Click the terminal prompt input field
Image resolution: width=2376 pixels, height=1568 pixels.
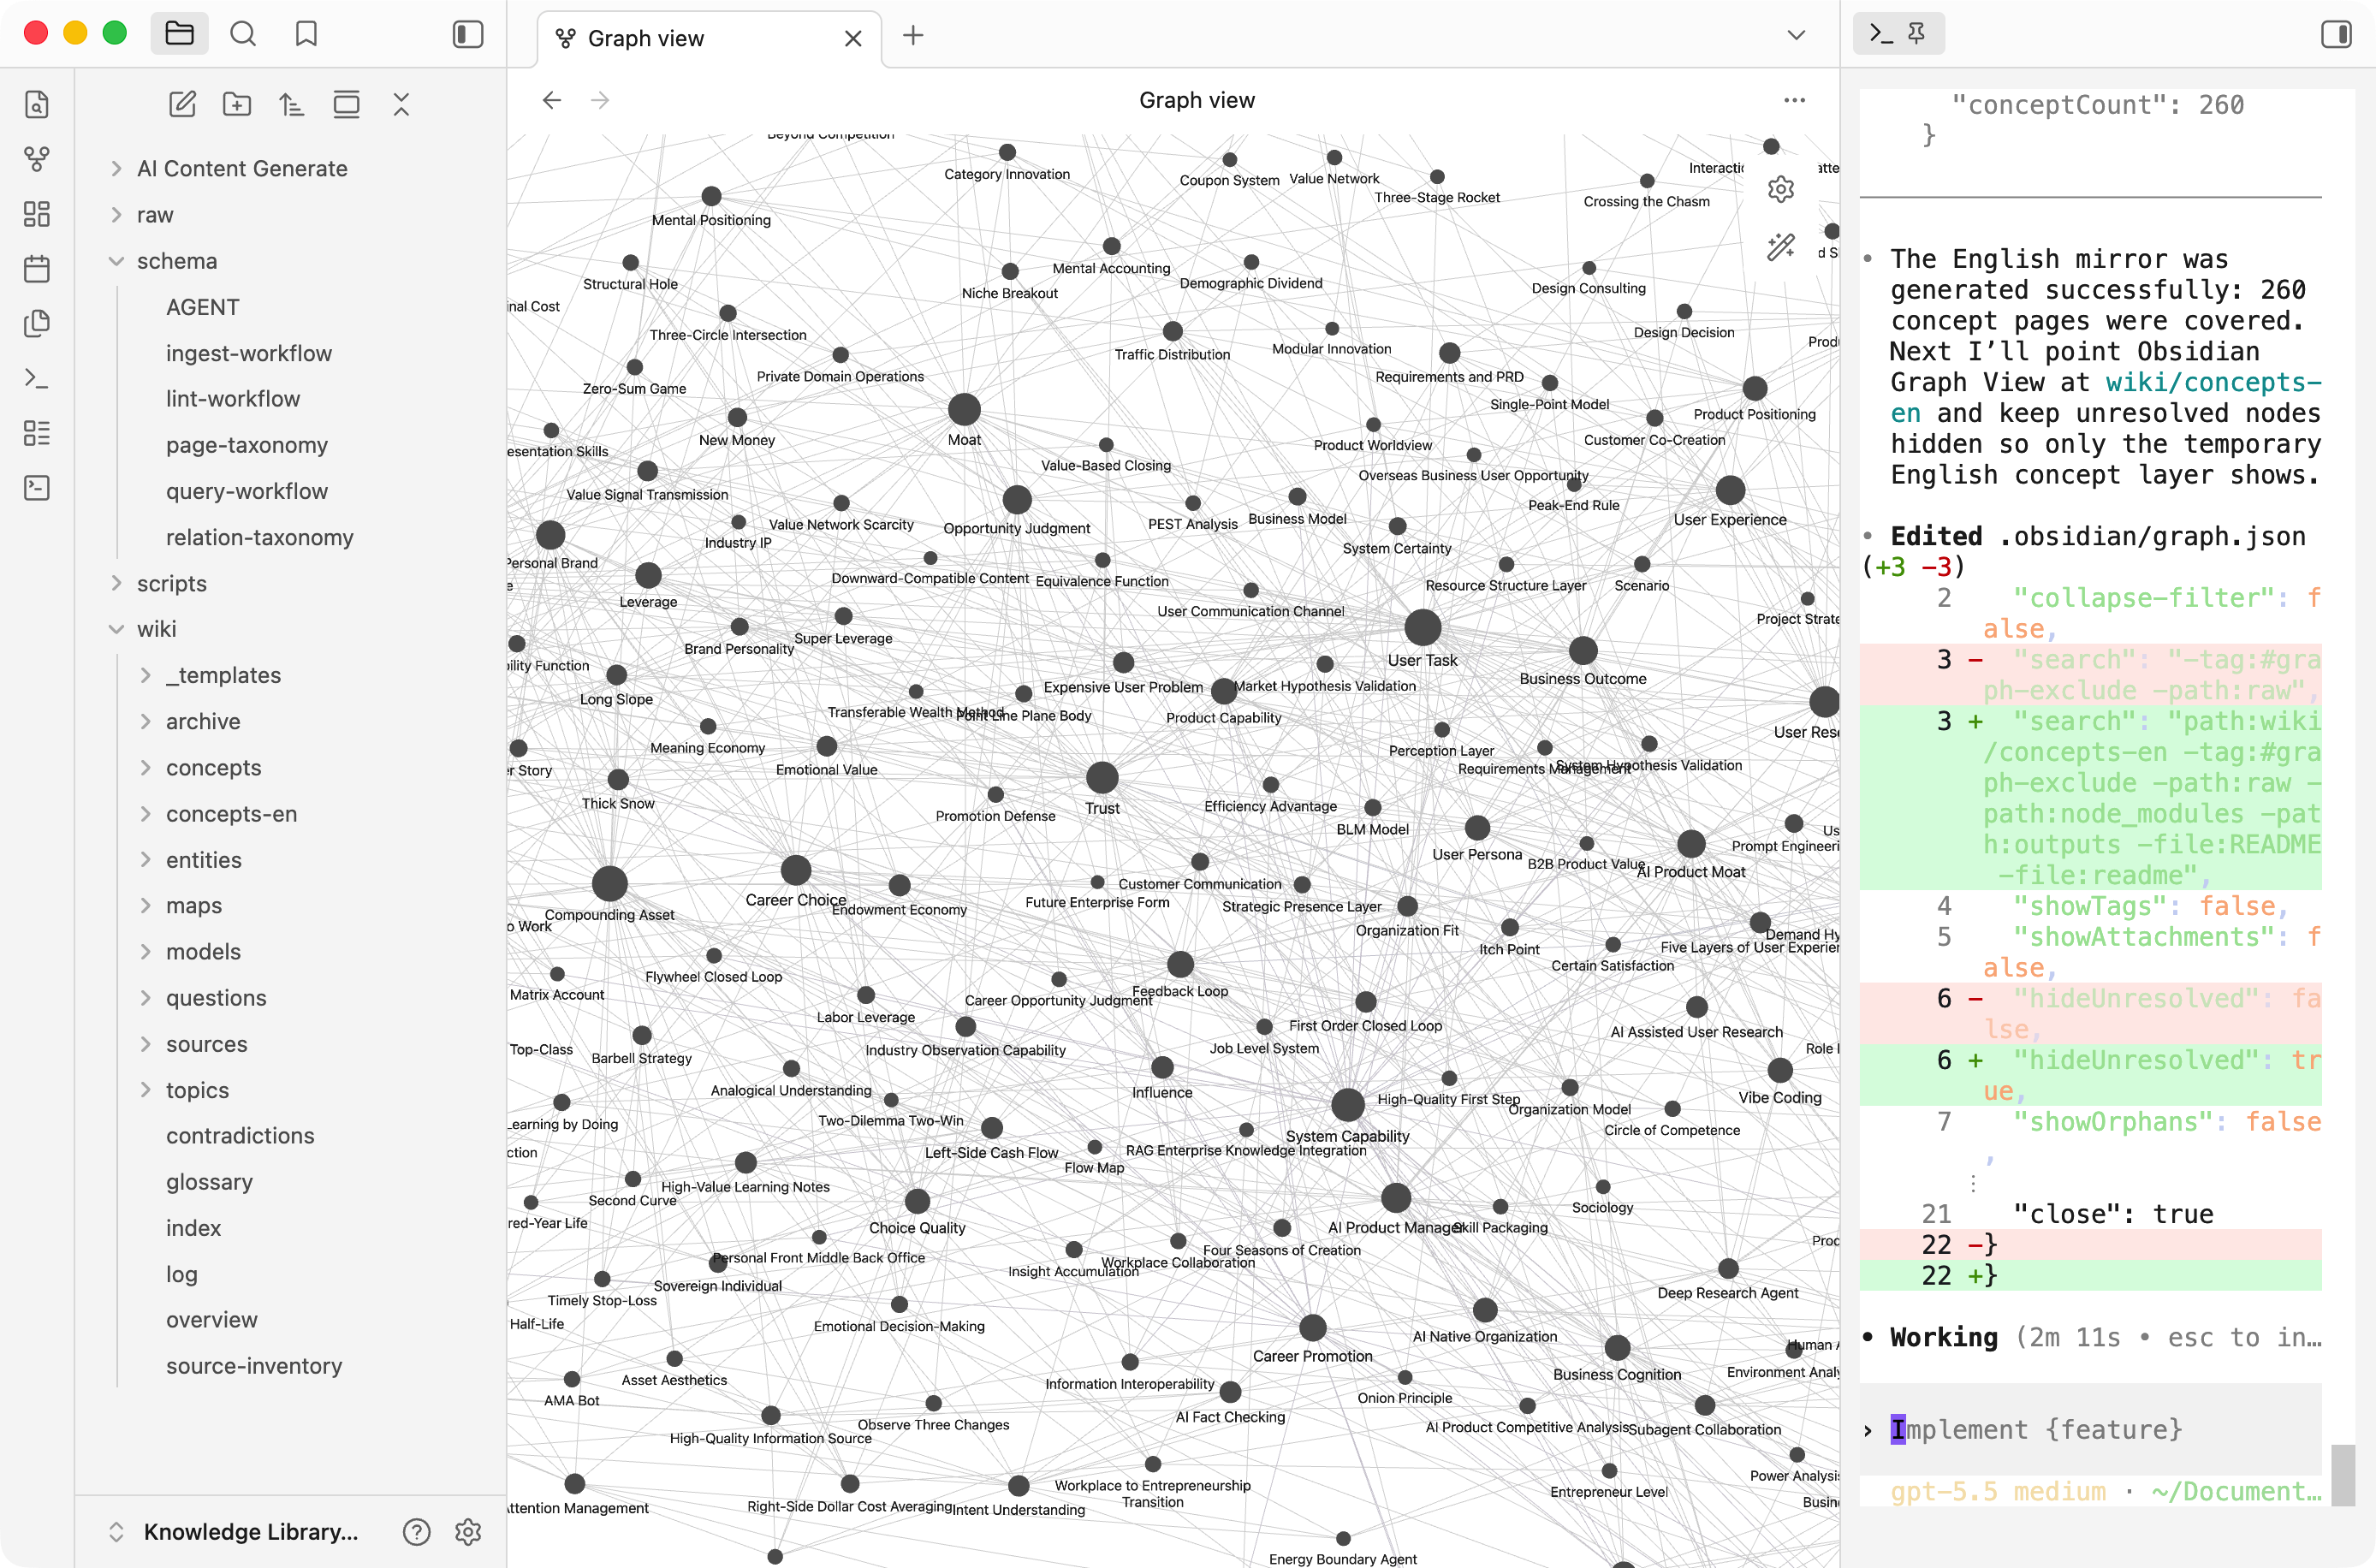click(2090, 1429)
